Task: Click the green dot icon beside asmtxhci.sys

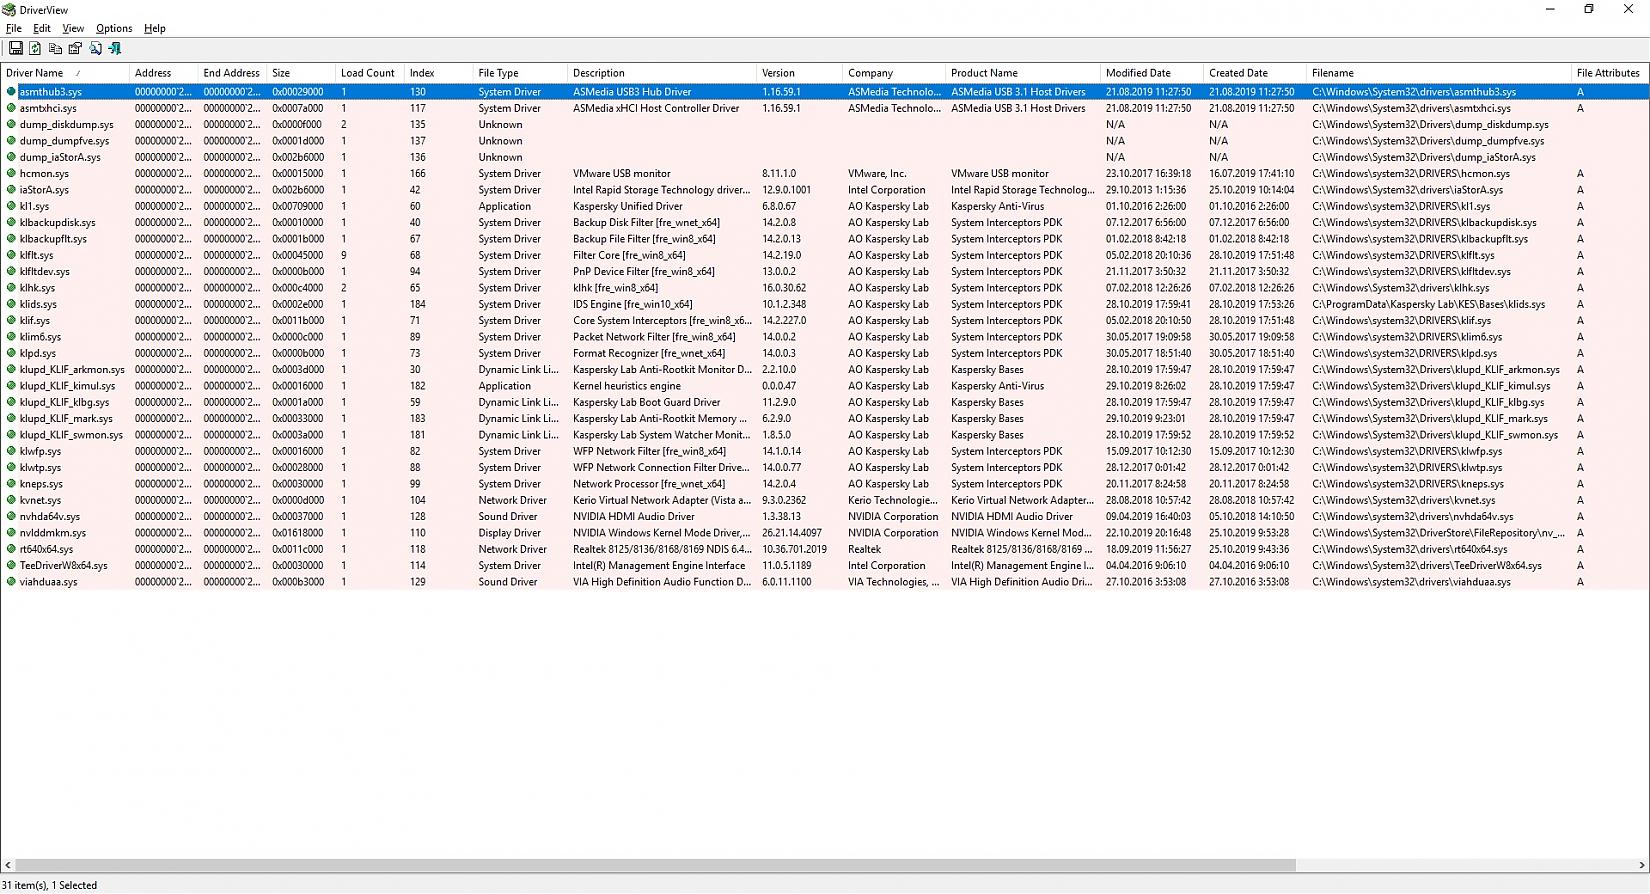Action: pos(11,108)
